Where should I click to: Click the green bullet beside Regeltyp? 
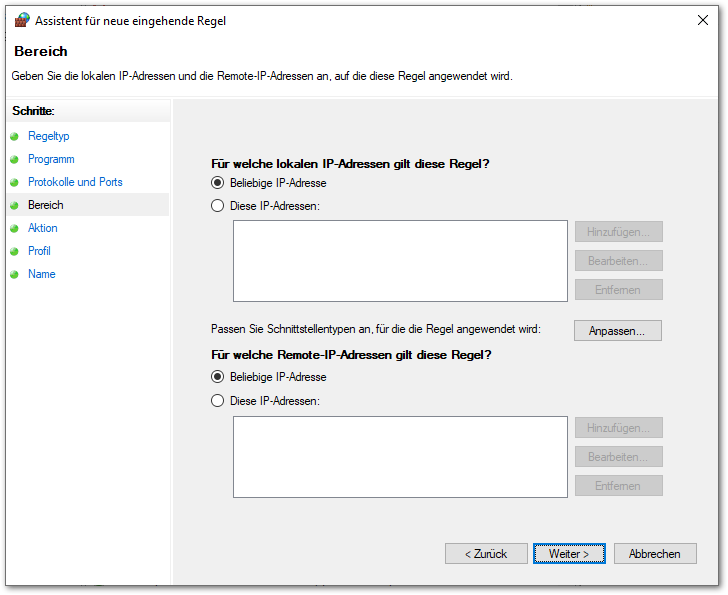(x=15, y=136)
